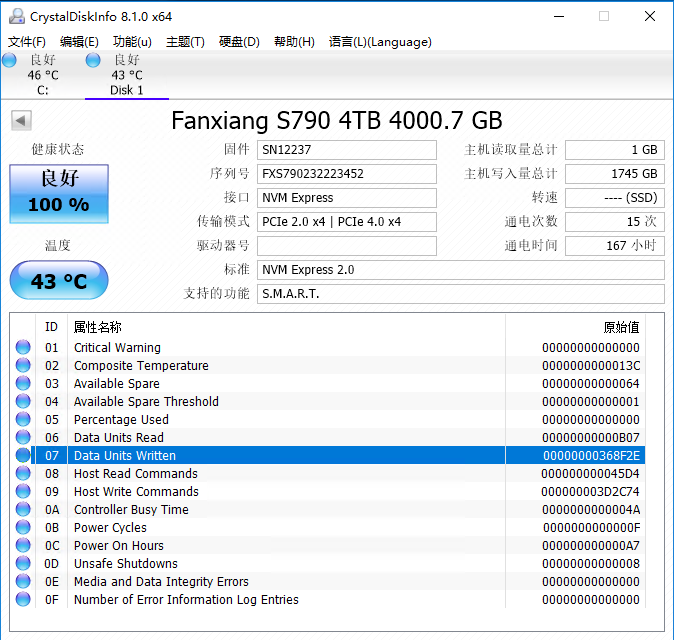This screenshot has height=640, width=674.
Task: Select the Controller Busy Time attribute name
Action: click(131, 509)
